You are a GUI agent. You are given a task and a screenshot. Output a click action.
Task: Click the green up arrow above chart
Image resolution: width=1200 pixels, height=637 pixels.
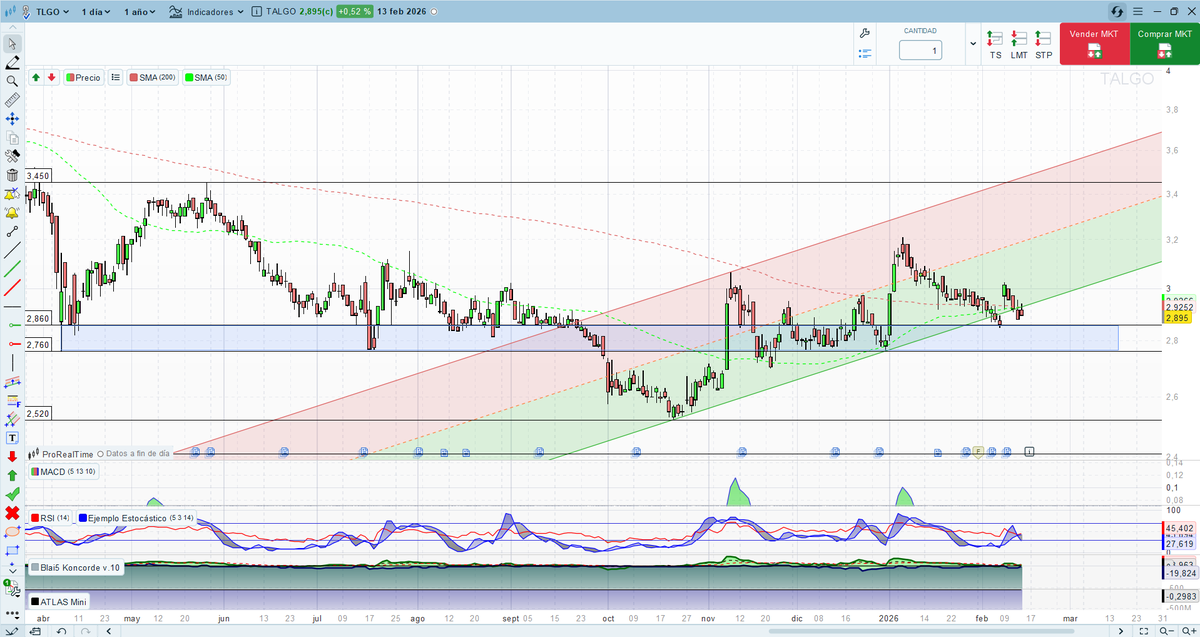coord(36,77)
